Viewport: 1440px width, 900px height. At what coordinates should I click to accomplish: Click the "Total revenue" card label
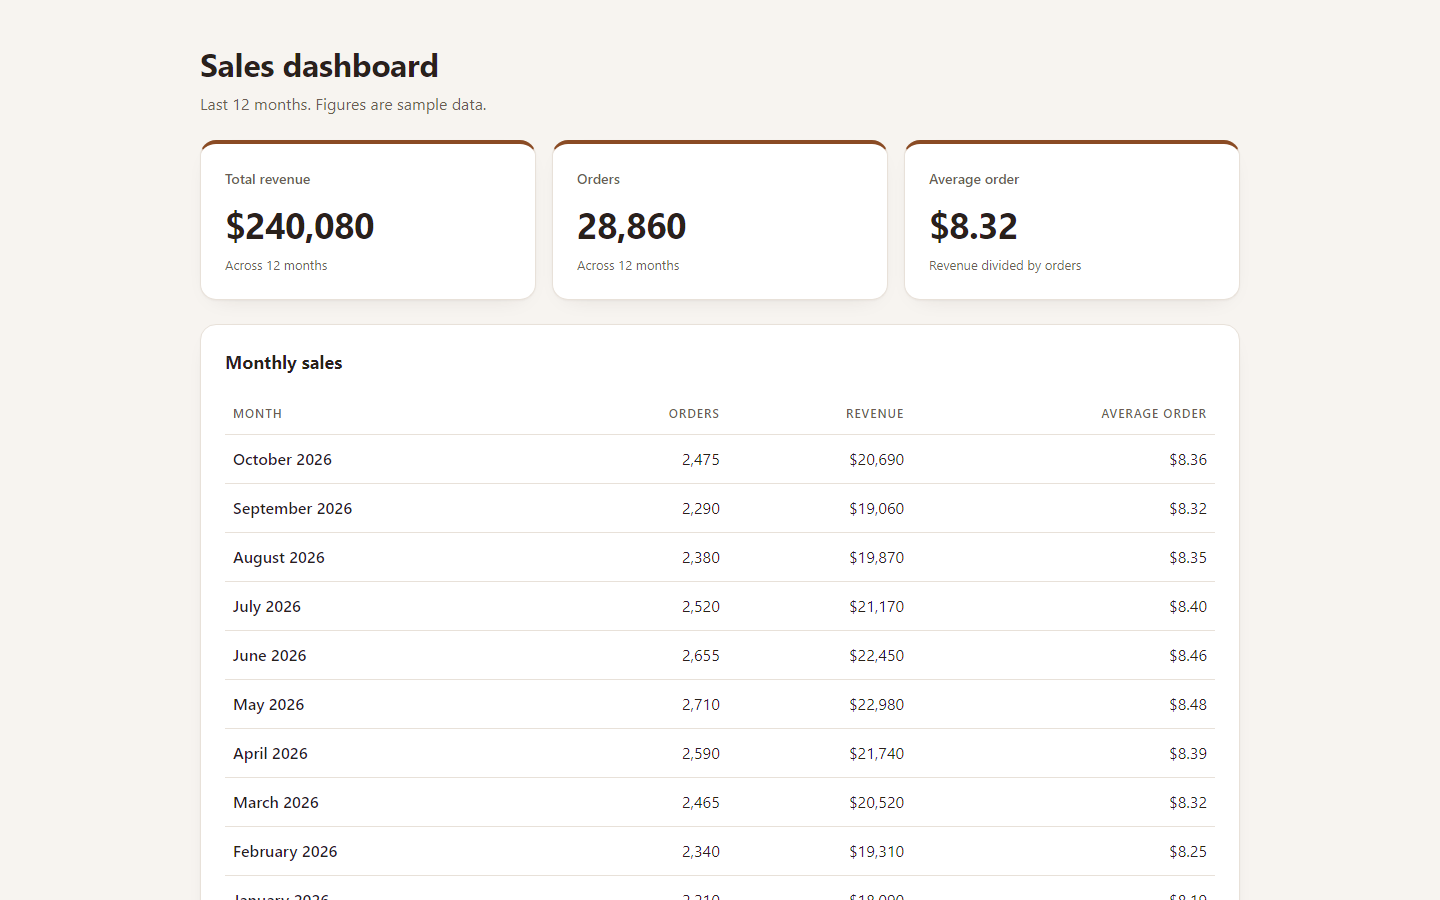point(267,179)
